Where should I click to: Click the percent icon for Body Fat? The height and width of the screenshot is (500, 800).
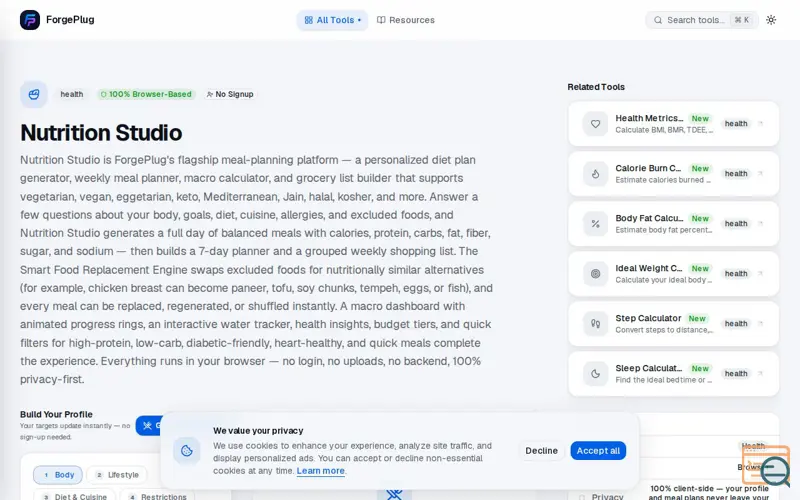click(595, 224)
